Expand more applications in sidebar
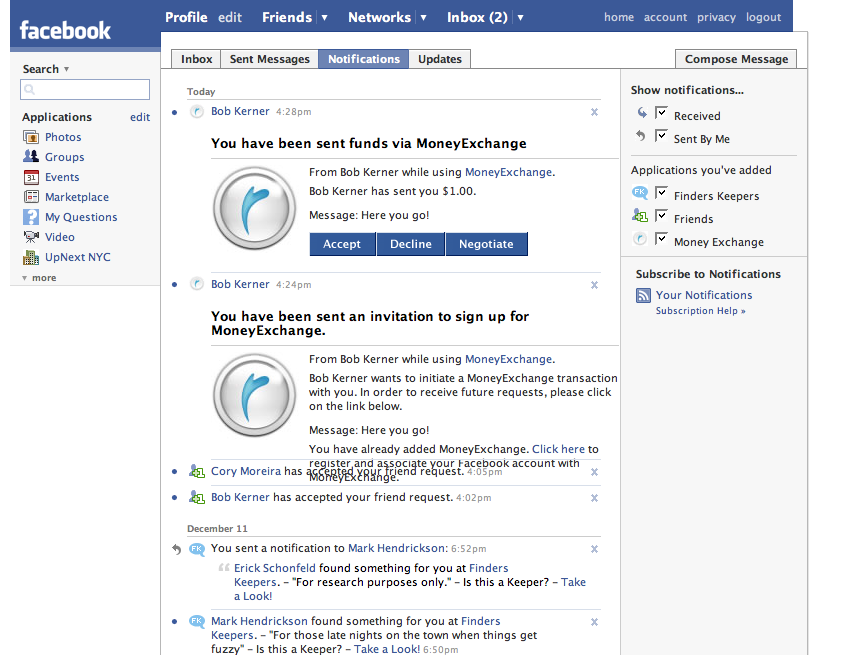Screen dimensions: 842x655 tap(39, 278)
